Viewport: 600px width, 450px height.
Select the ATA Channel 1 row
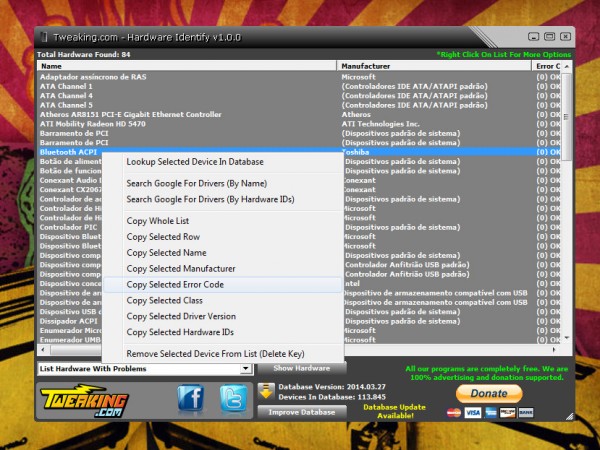298,86
